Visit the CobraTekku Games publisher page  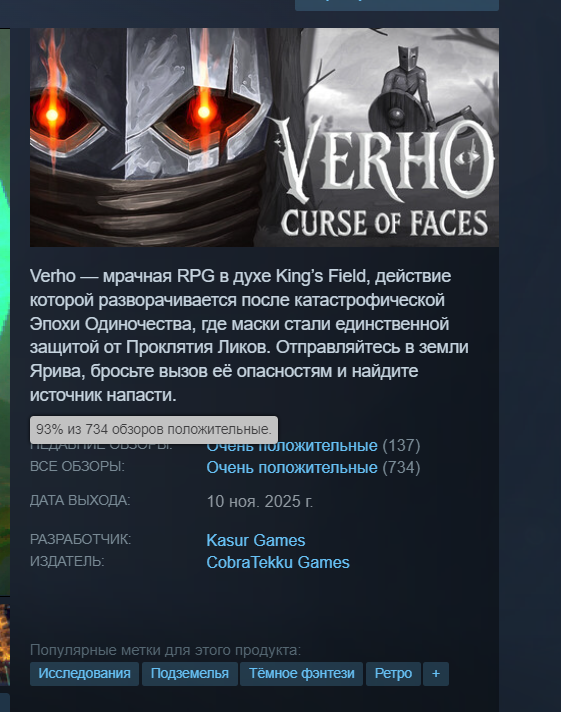point(278,562)
